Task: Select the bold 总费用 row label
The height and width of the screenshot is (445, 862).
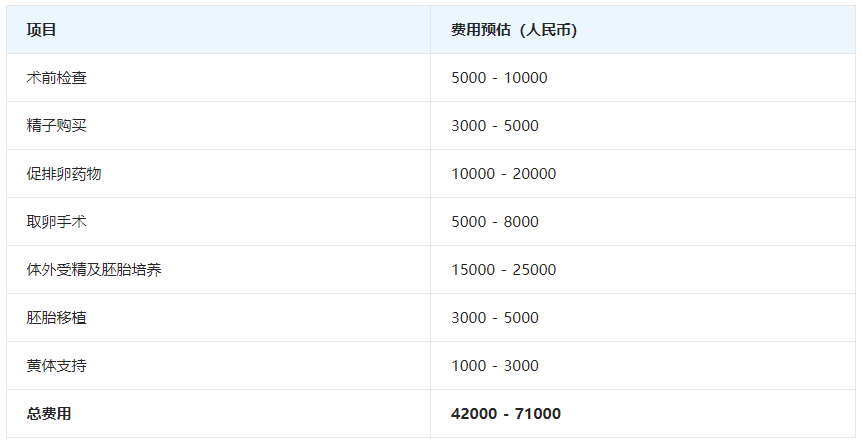Action: pos(49,414)
